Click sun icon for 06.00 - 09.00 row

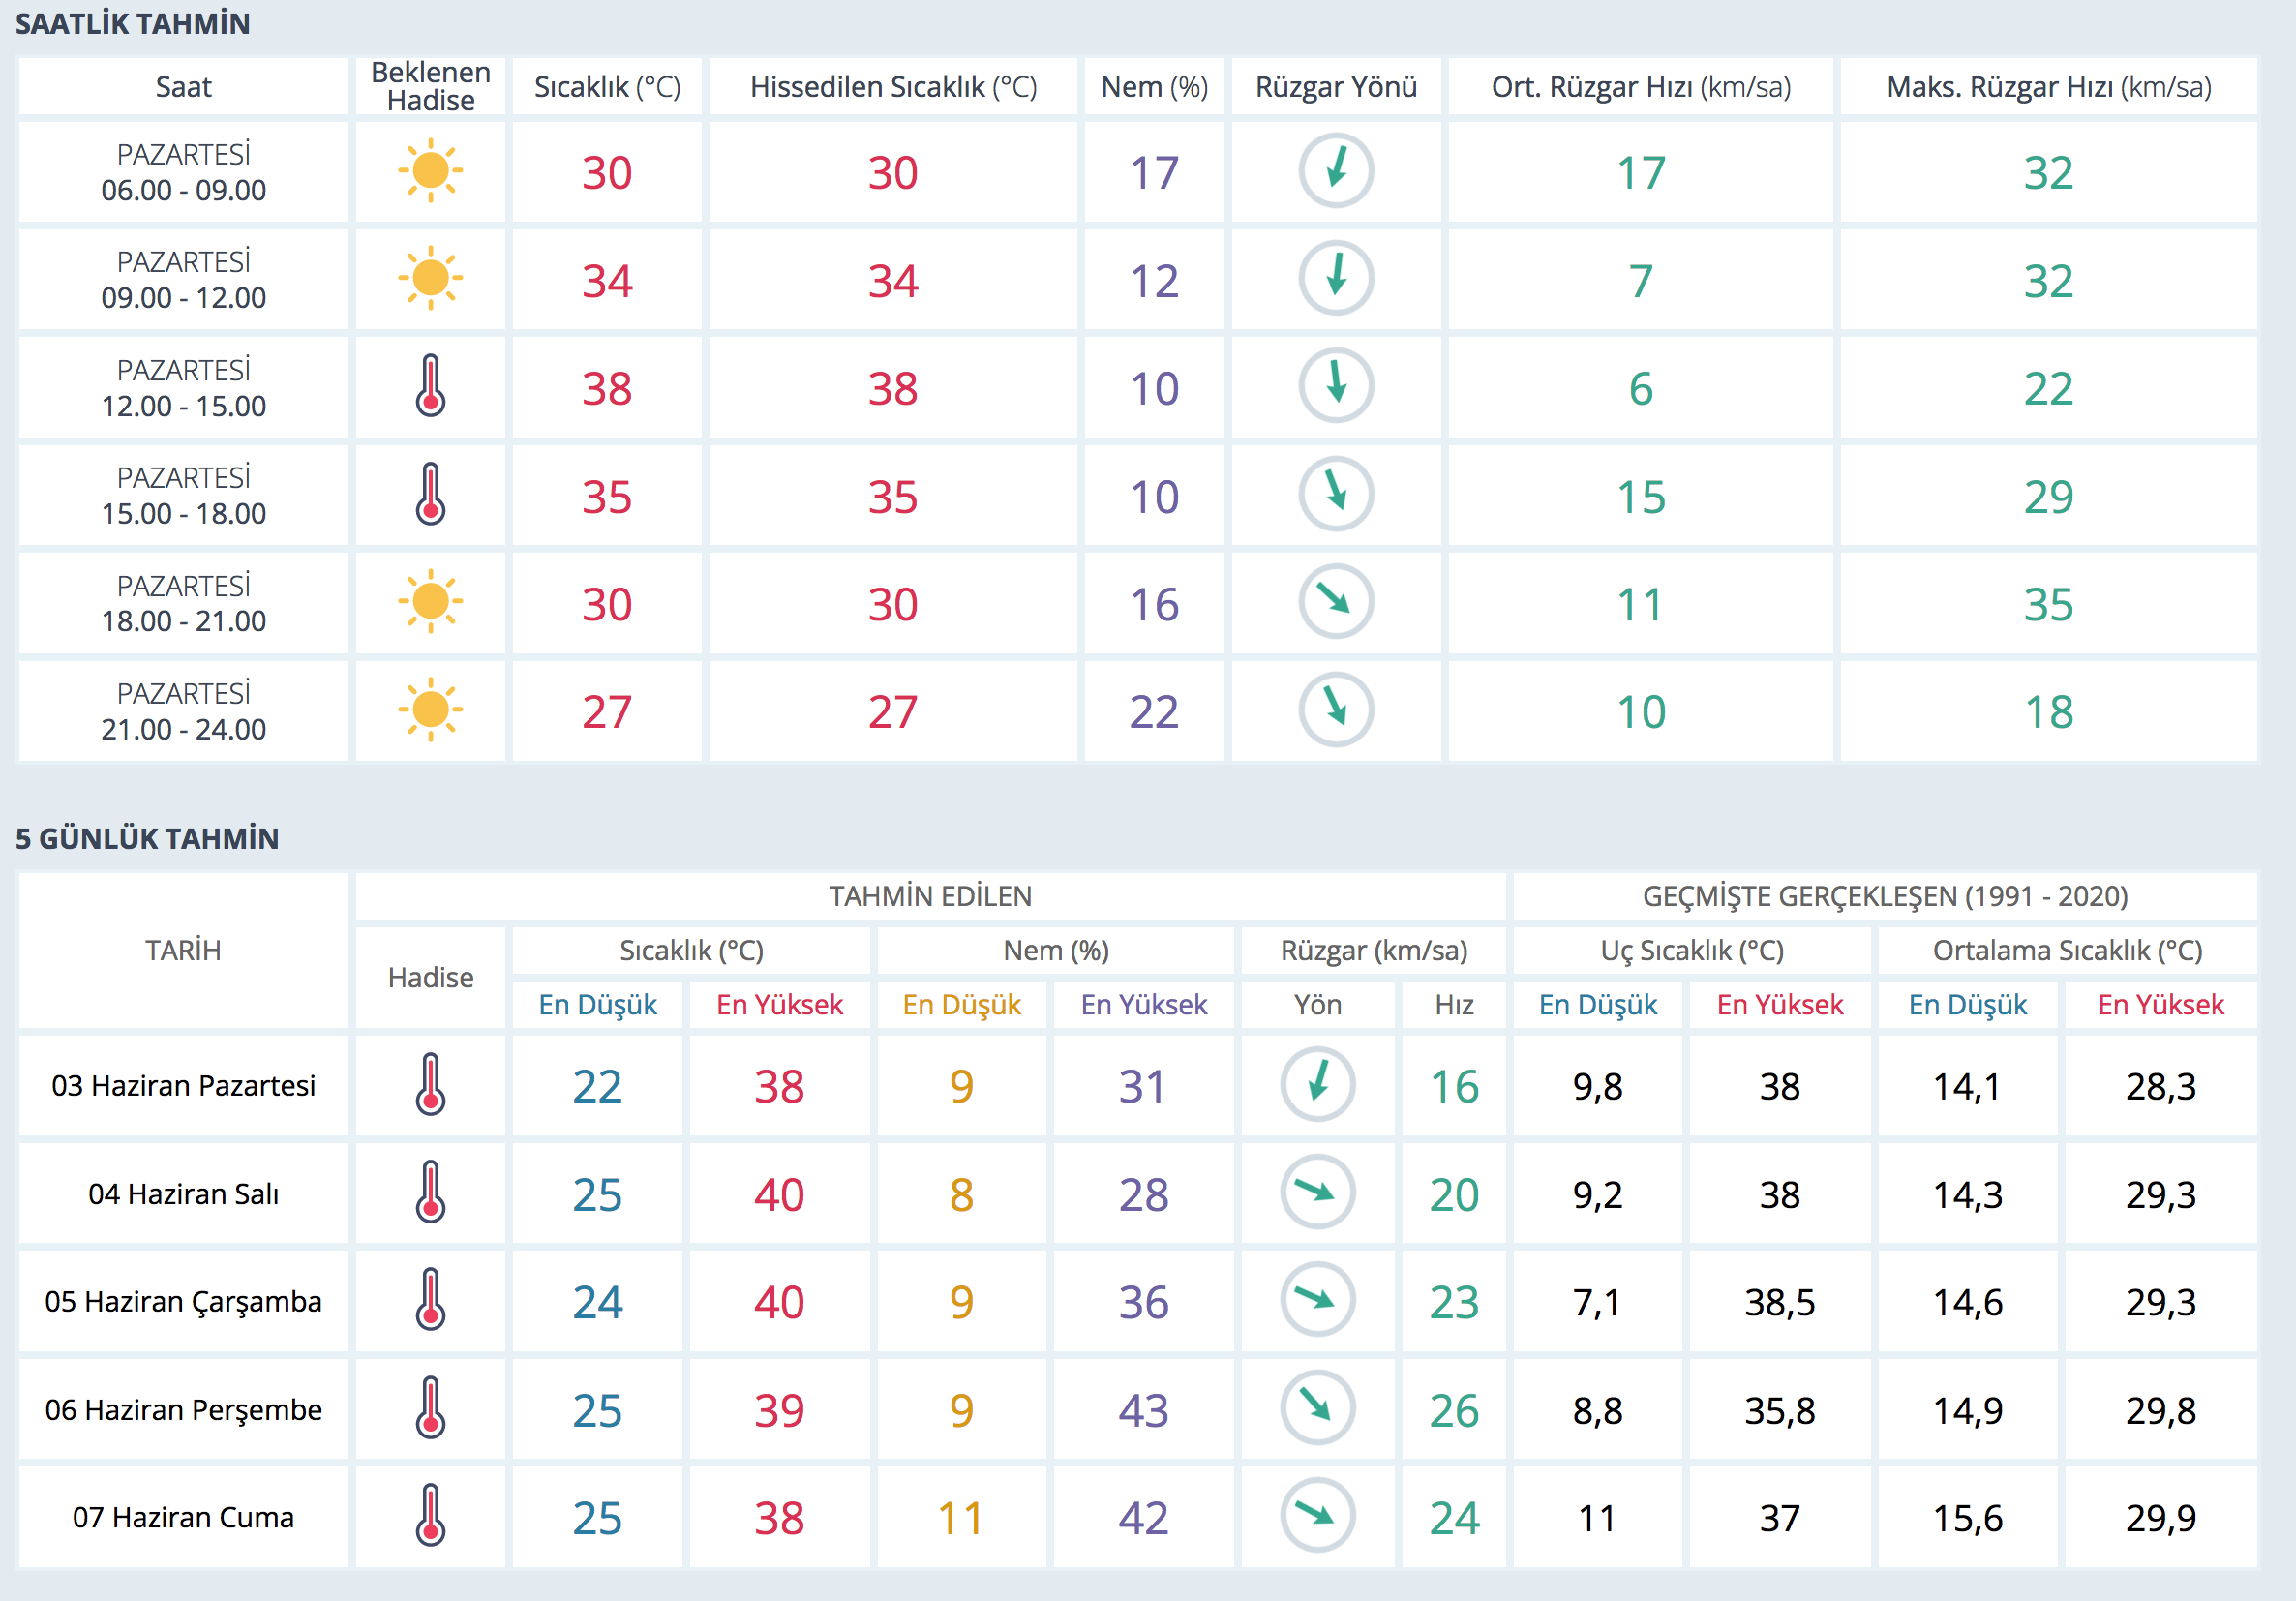click(430, 171)
